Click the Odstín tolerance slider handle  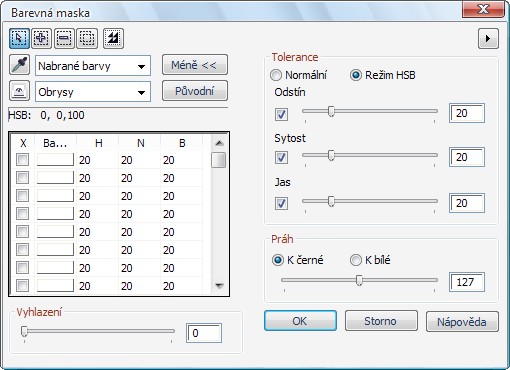tap(331, 111)
